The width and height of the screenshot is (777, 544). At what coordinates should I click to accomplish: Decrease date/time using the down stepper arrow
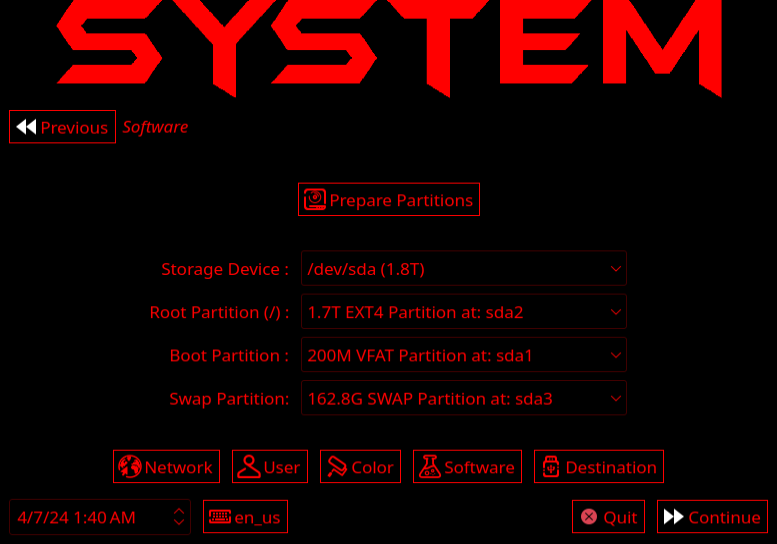coord(179,523)
